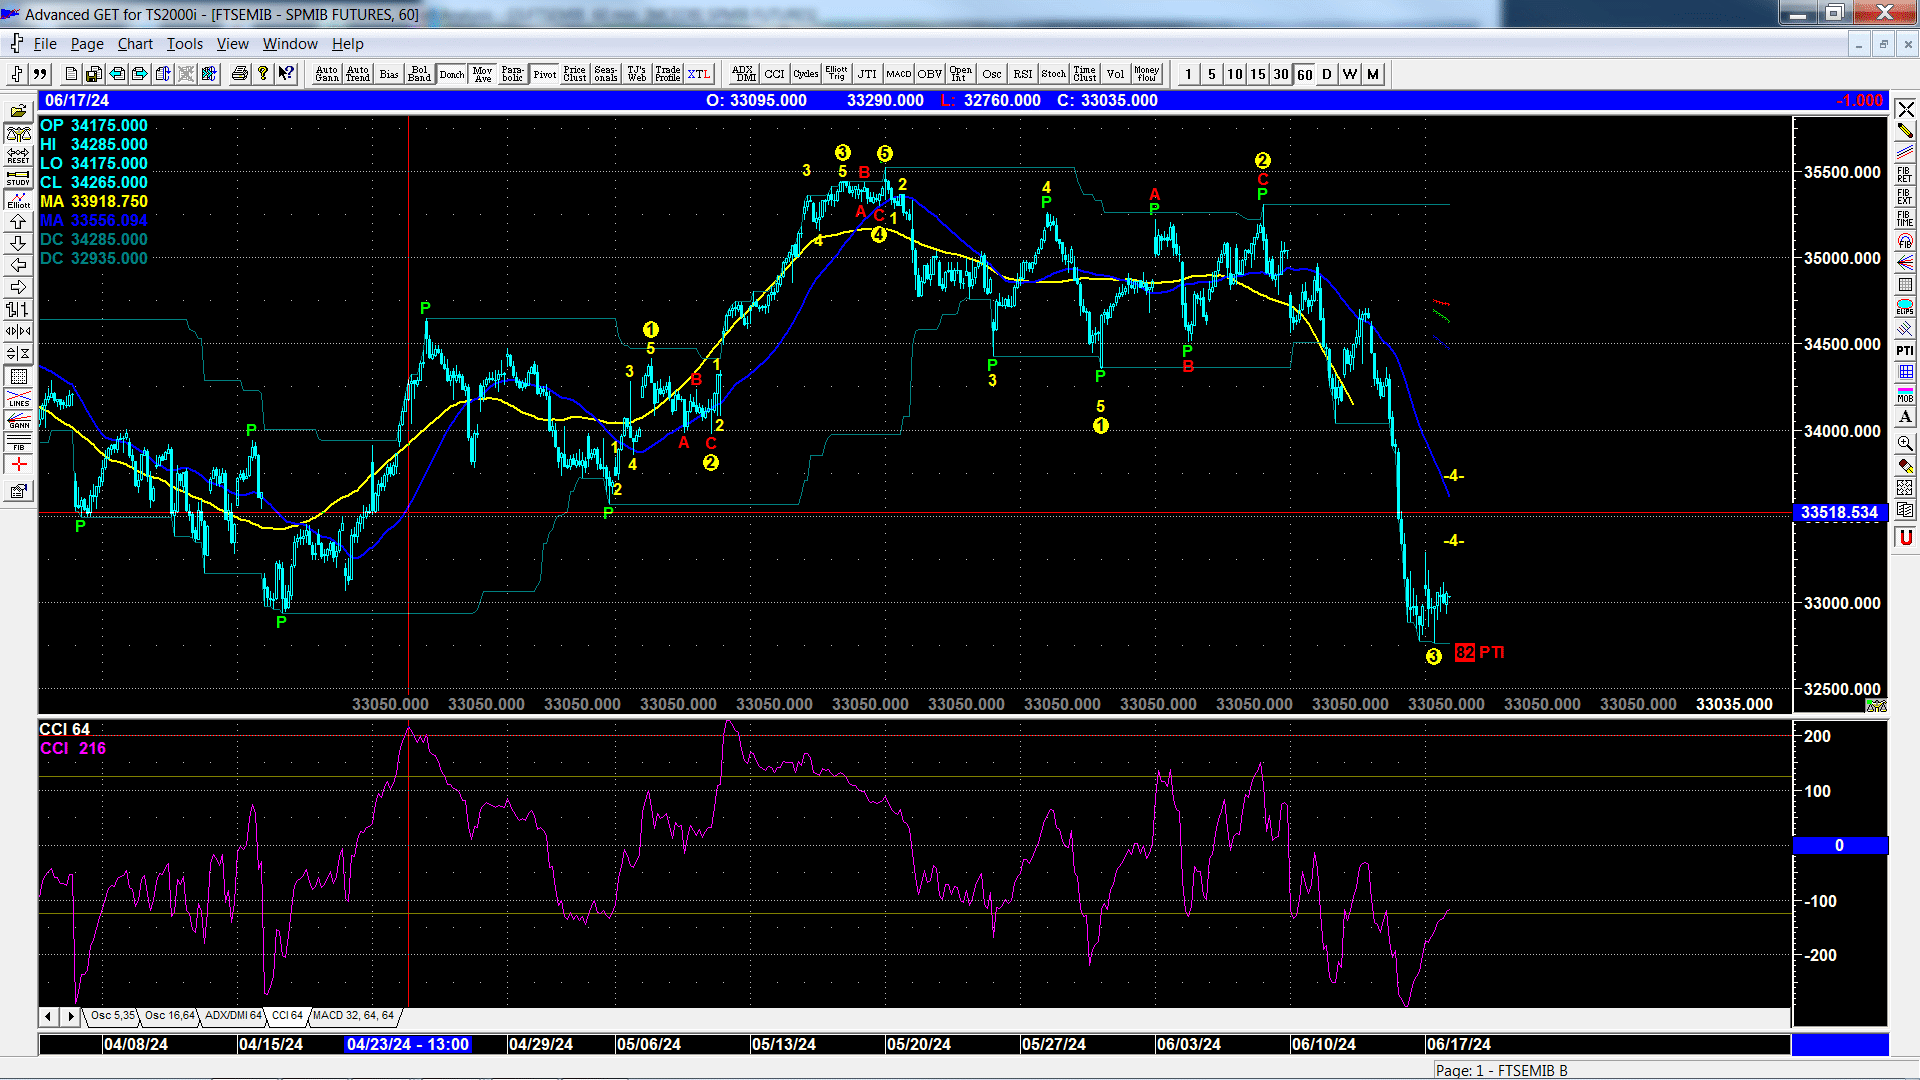Click the Elliott wave icon in sidebar
The height and width of the screenshot is (1080, 1920).
[18, 199]
